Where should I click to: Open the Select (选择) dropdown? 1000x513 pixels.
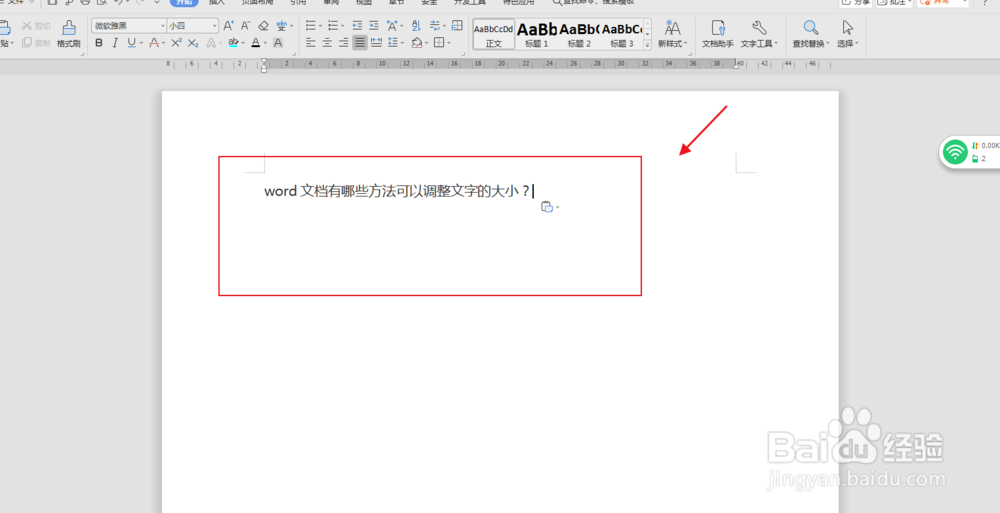tap(848, 33)
